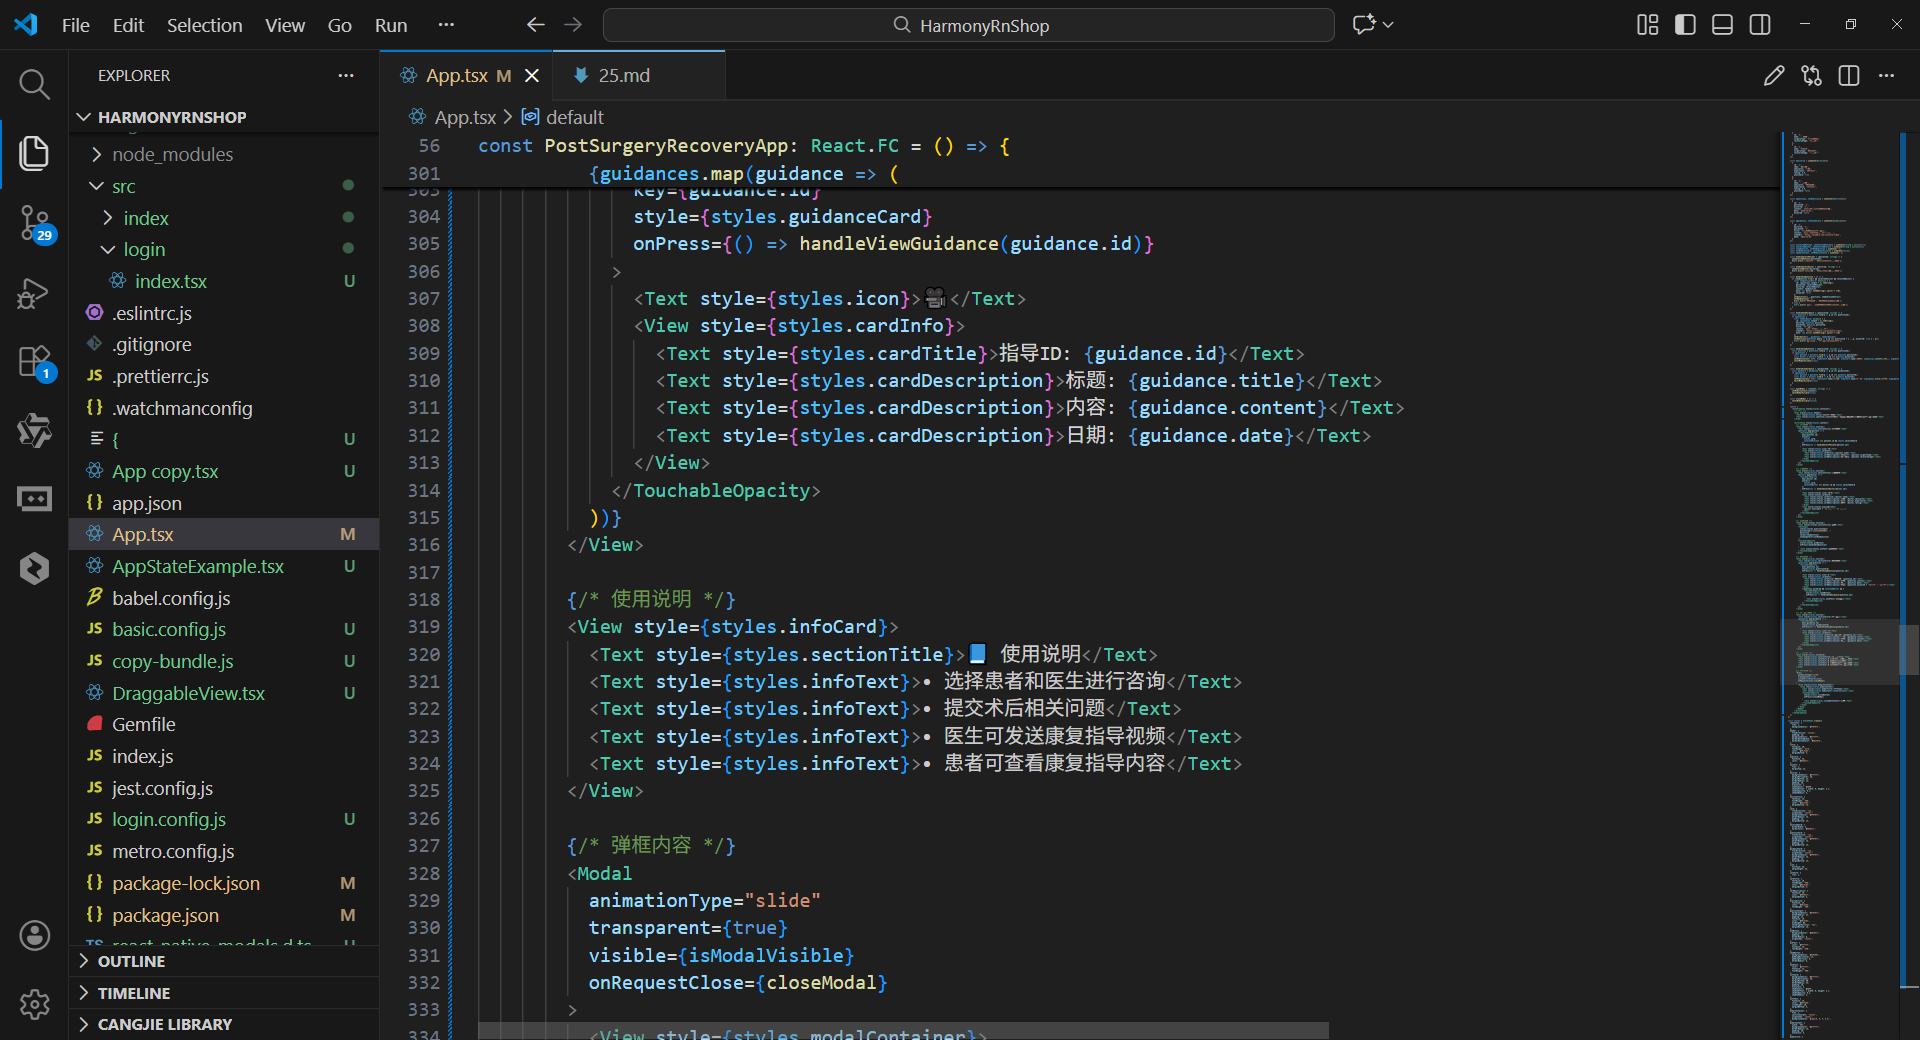
Task: Open the hexagon extension icon in activity bar
Action: (34, 568)
